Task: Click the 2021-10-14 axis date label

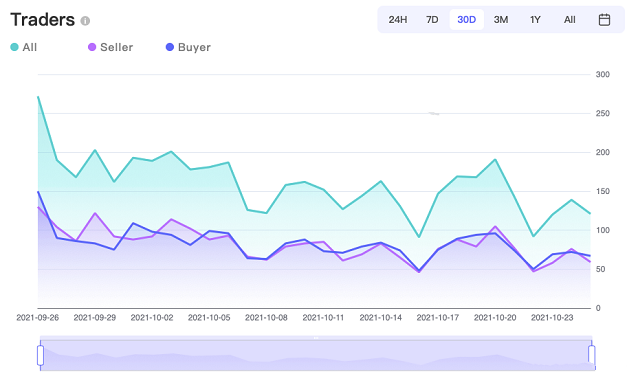Action: pyautogui.click(x=380, y=318)
